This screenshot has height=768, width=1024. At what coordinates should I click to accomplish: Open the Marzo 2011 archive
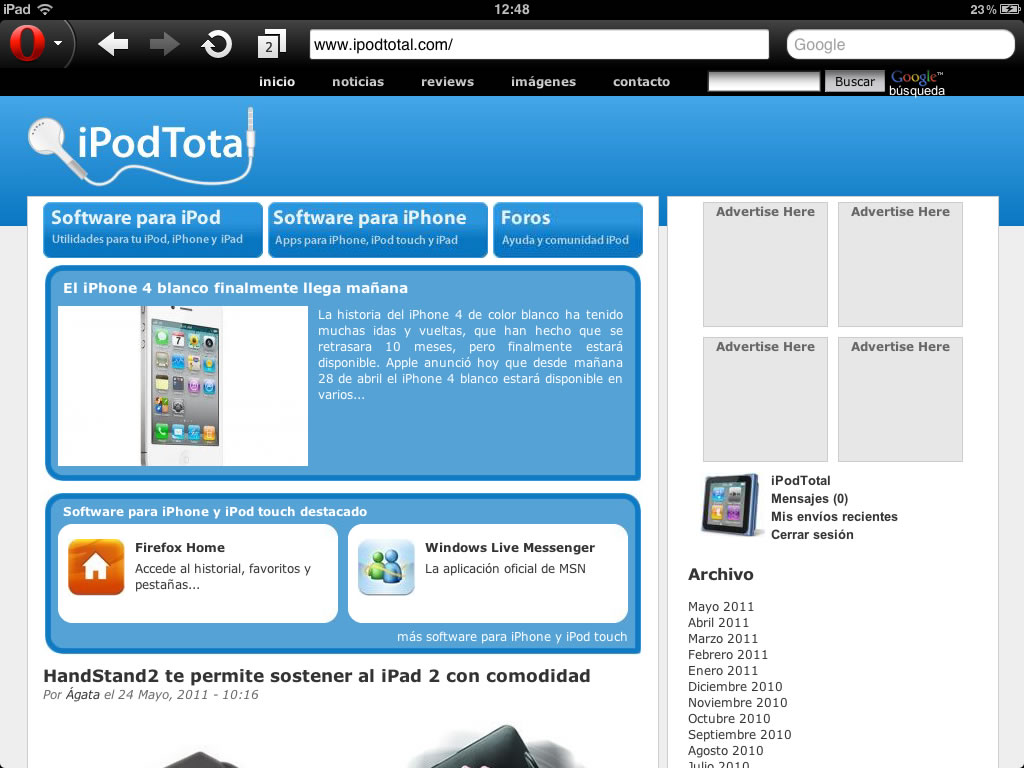click(x=723, y=639)
